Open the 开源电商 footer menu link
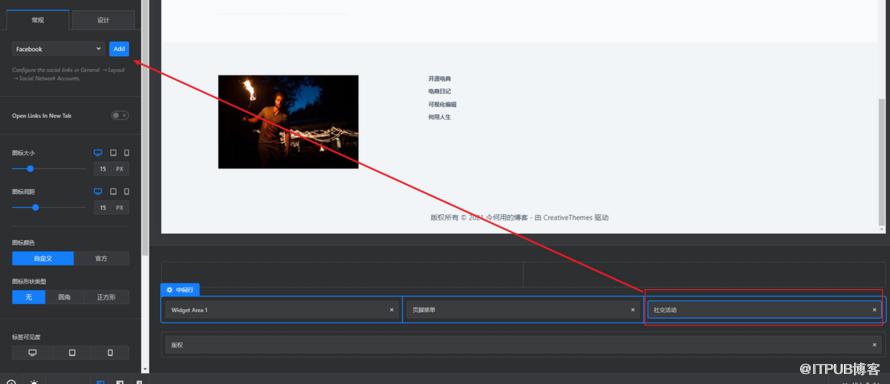The width and height of the screenshot is (890, 384). point(440,79)
